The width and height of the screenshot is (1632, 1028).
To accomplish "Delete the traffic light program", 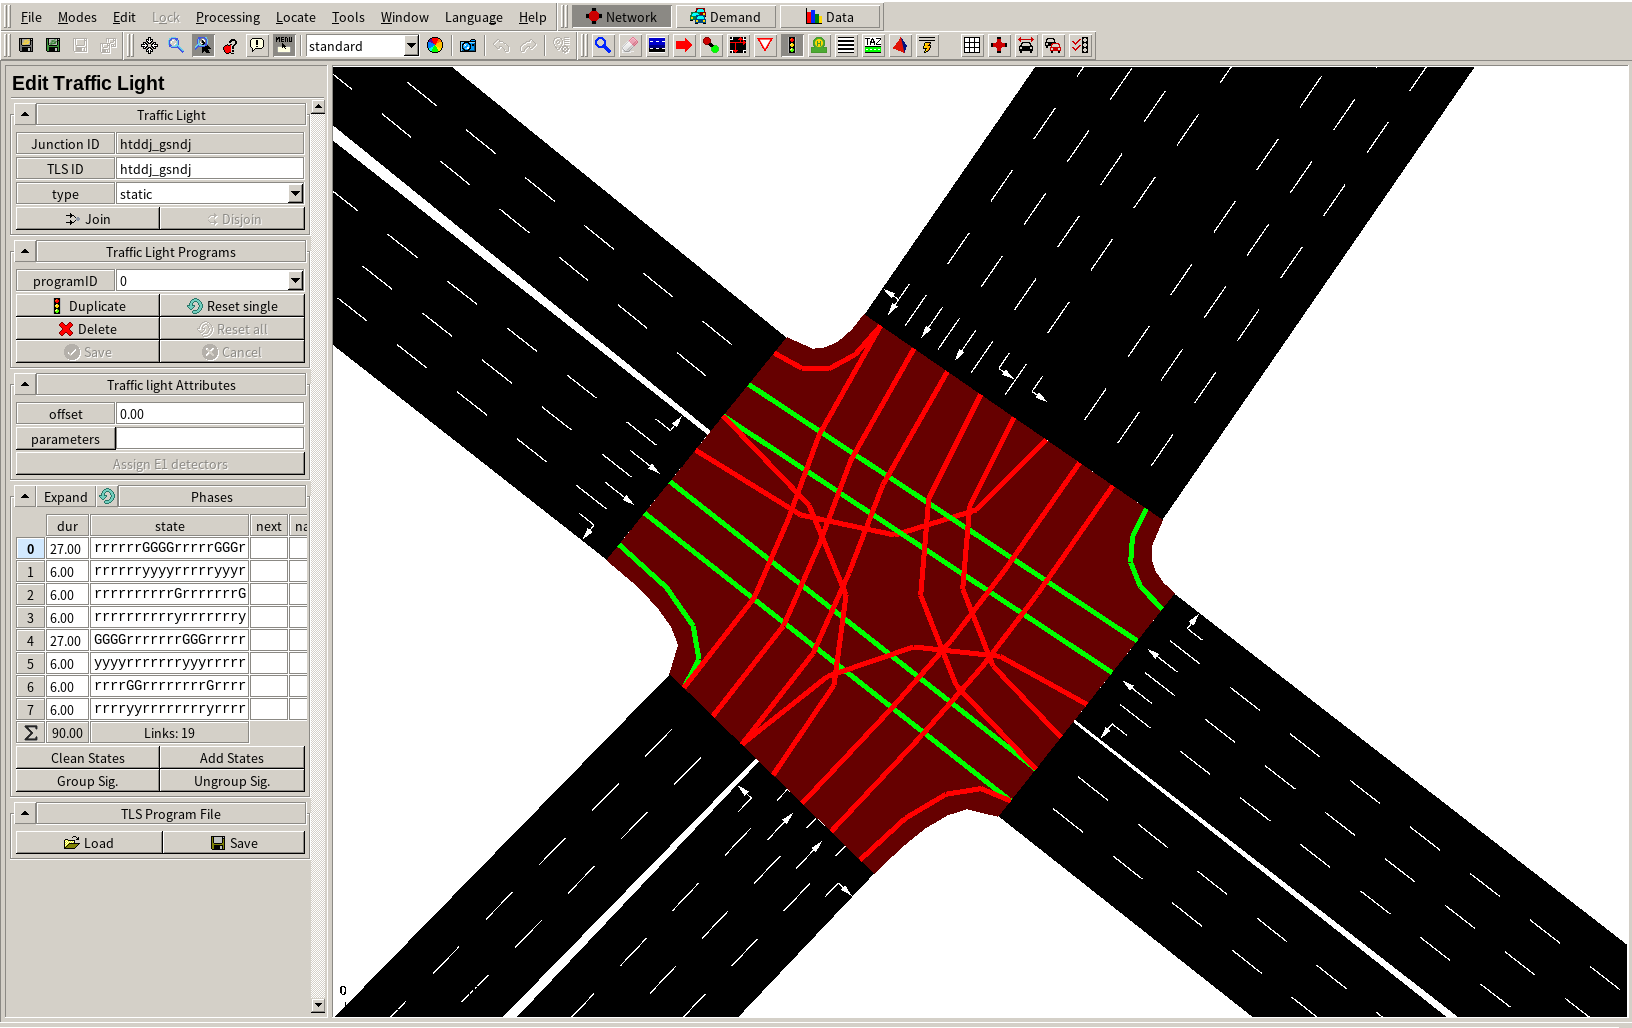I will 88,329.
